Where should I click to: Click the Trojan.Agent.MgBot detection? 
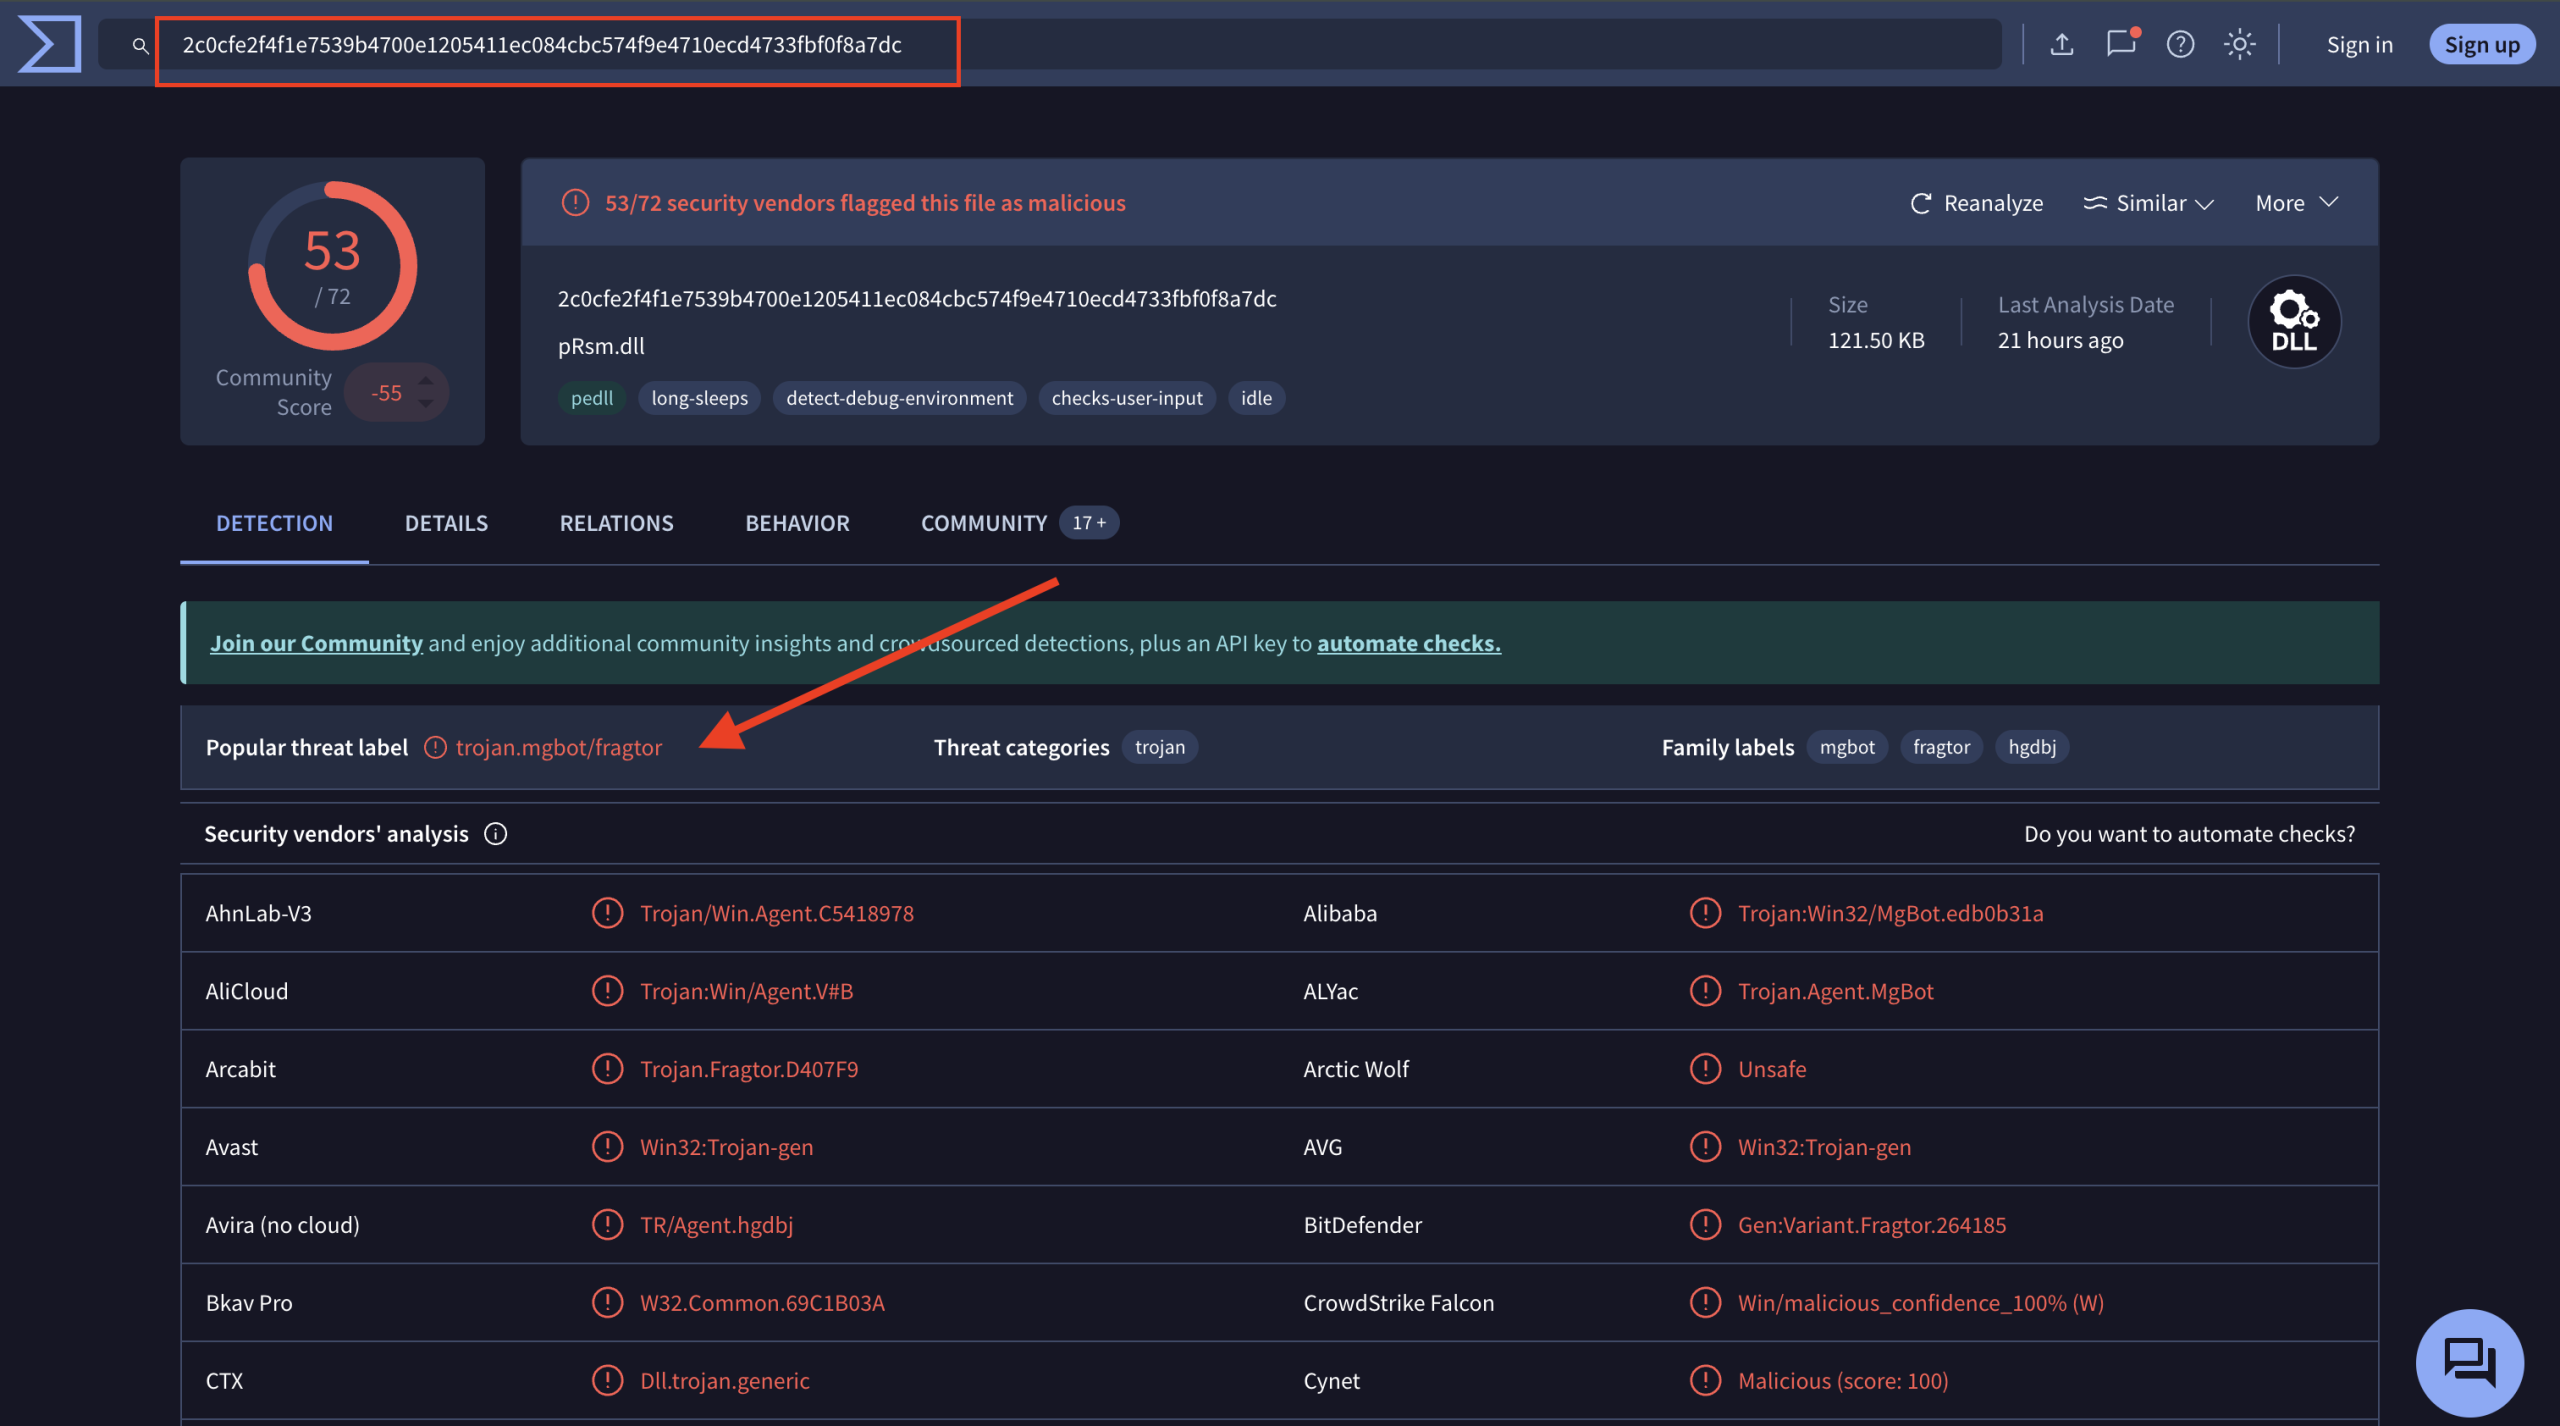click(x=1835, y=991)
